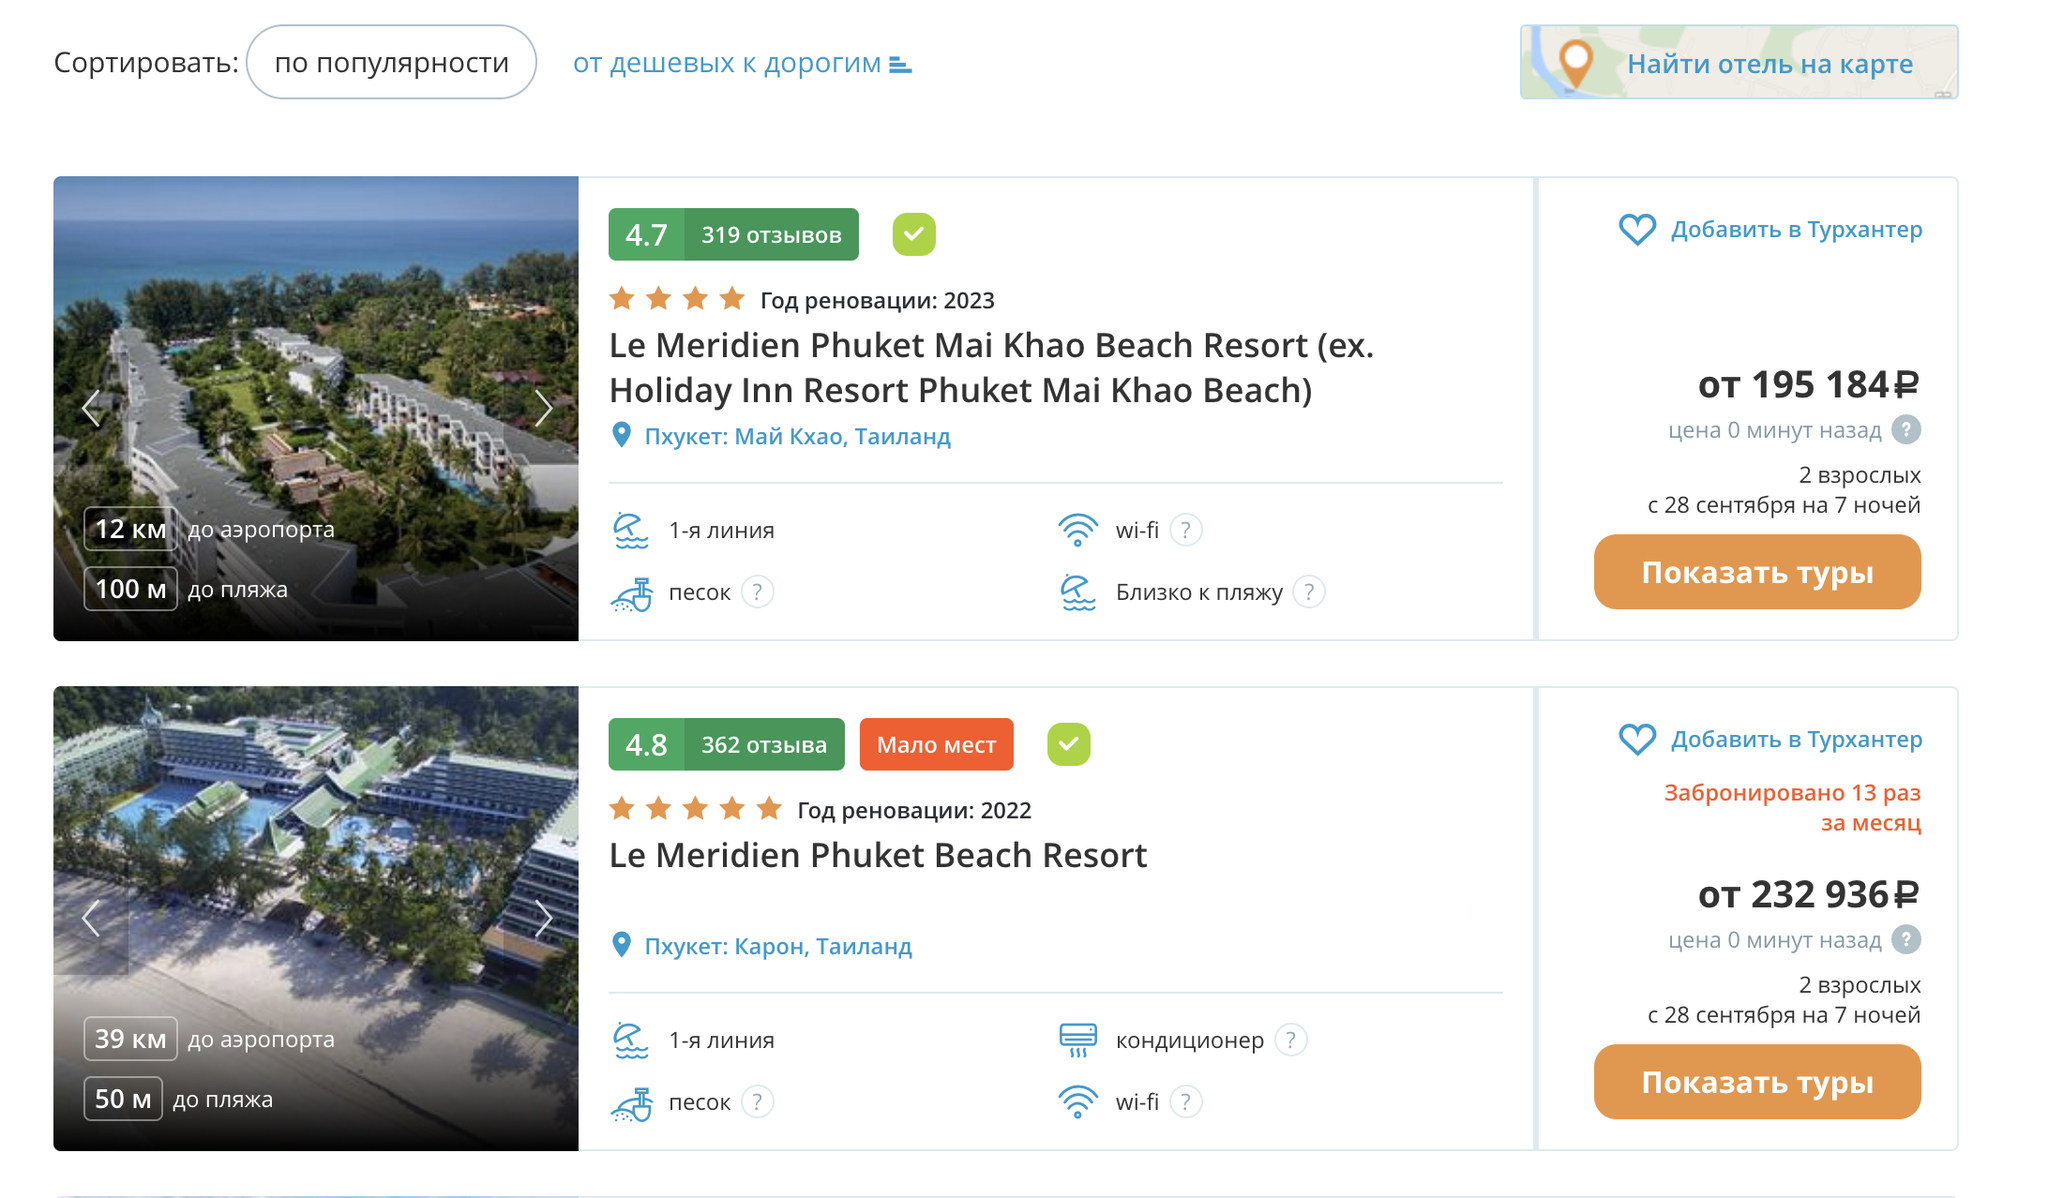Click Год реновации: 2022 text
The image size is (2048, 1198).
914,810
